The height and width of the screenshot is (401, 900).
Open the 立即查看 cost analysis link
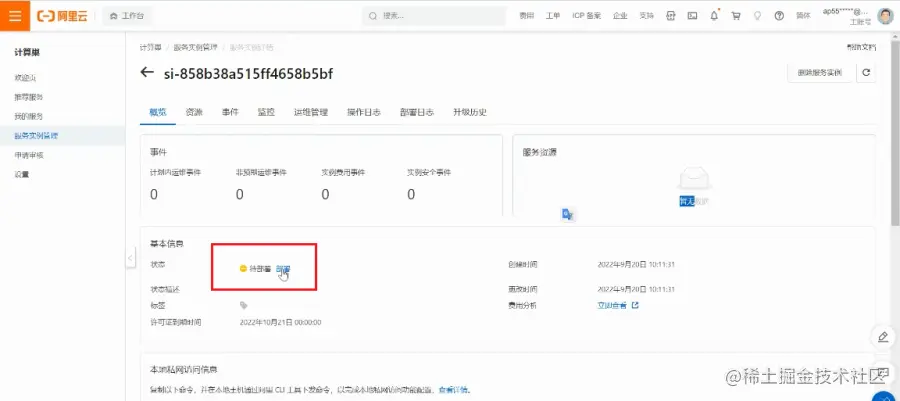click(612, 305)
